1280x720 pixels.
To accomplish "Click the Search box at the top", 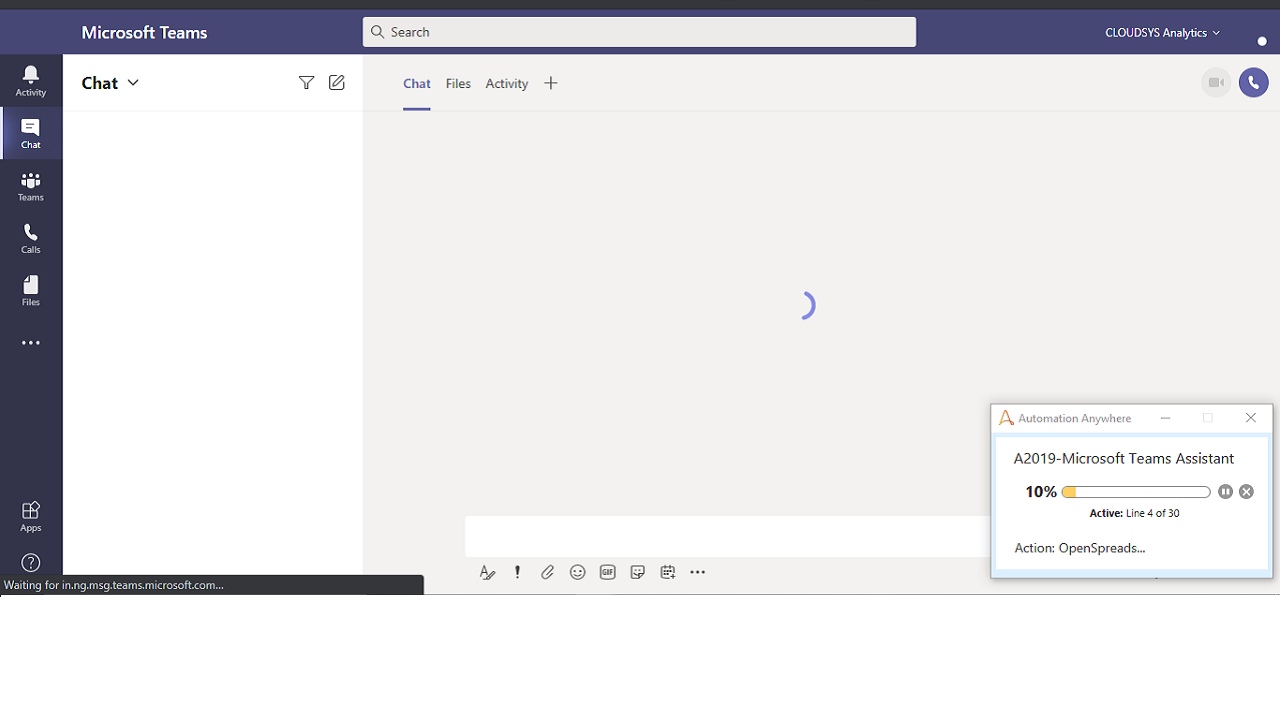I will click(x=639, y=32).
